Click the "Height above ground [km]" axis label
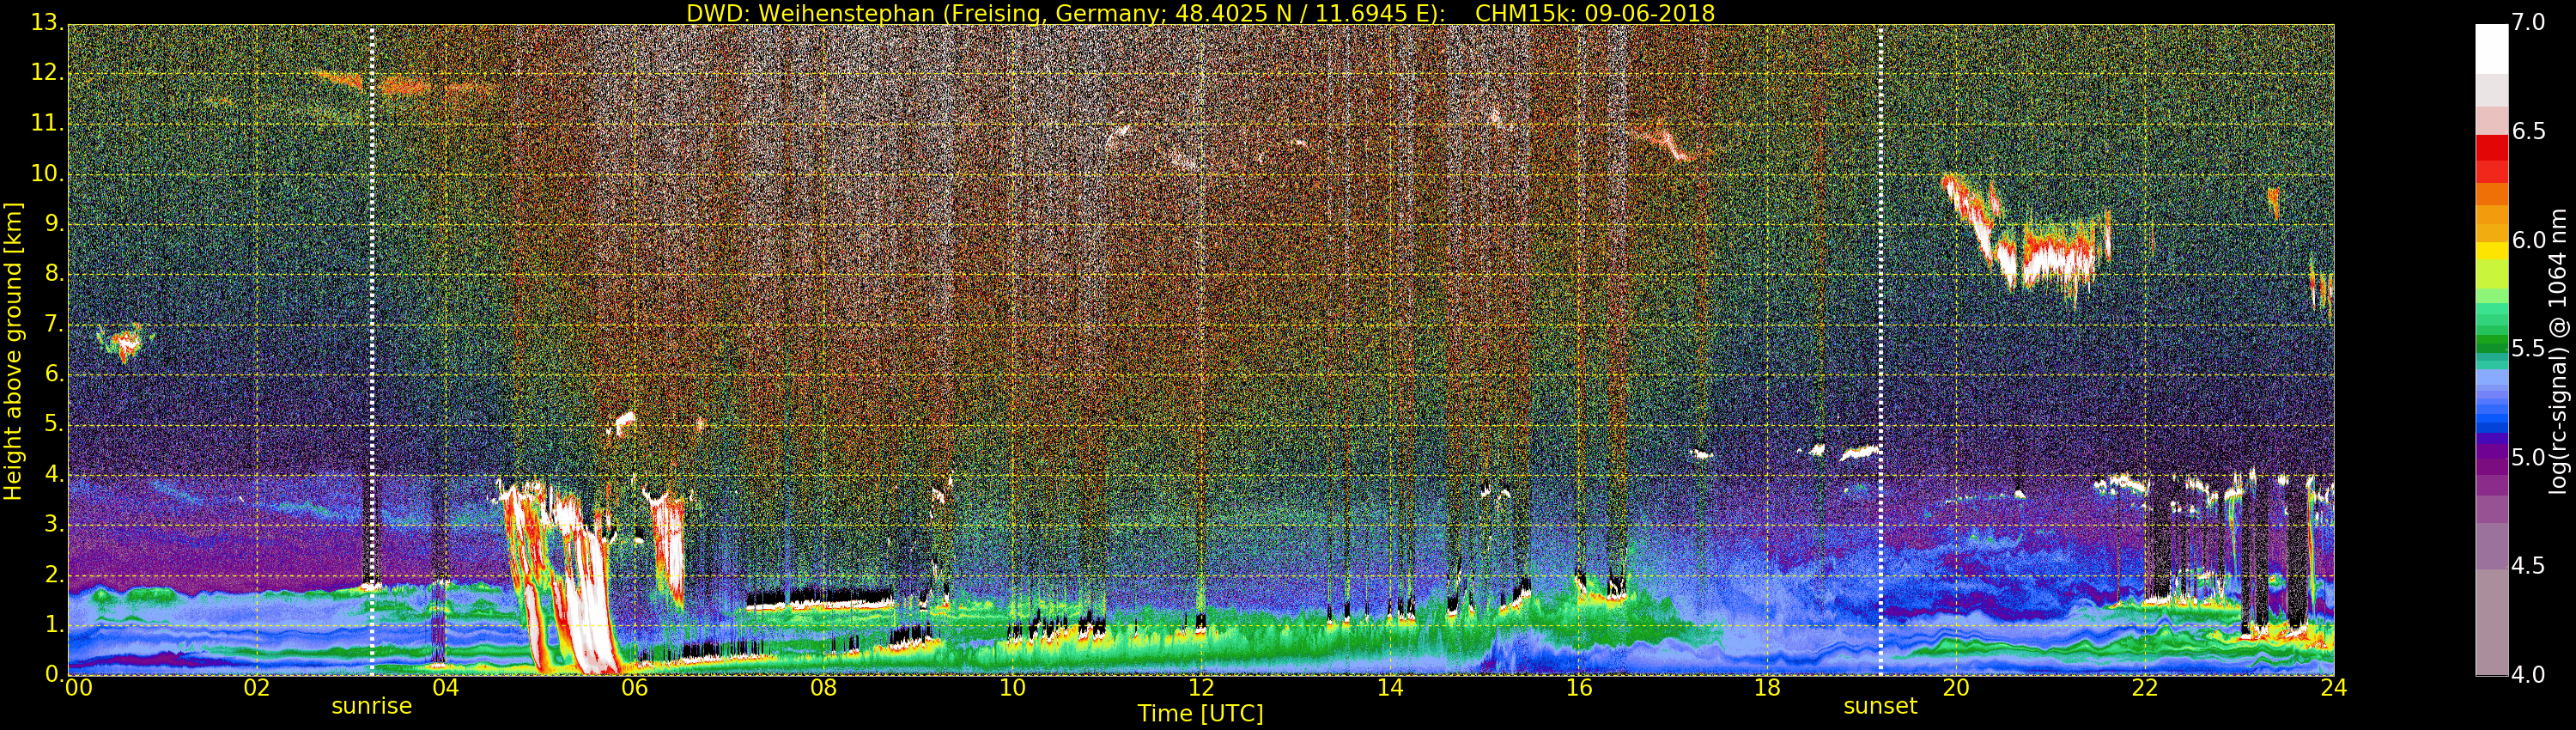 point(13,351)
